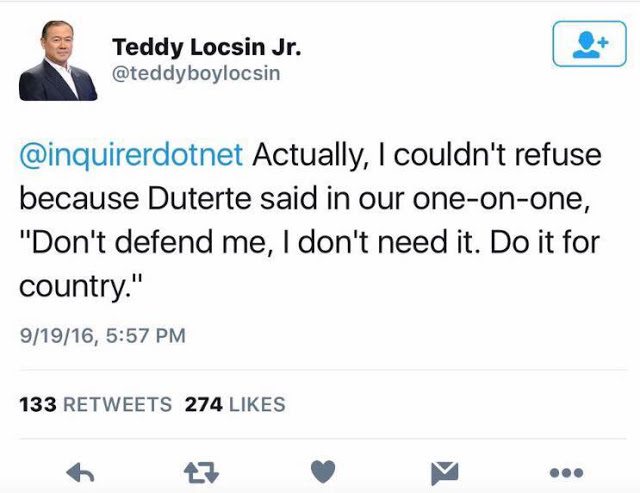Open the @inquirerdotnet mention link
The width and height of the screenshot is (640, 493).
point(131,155)
